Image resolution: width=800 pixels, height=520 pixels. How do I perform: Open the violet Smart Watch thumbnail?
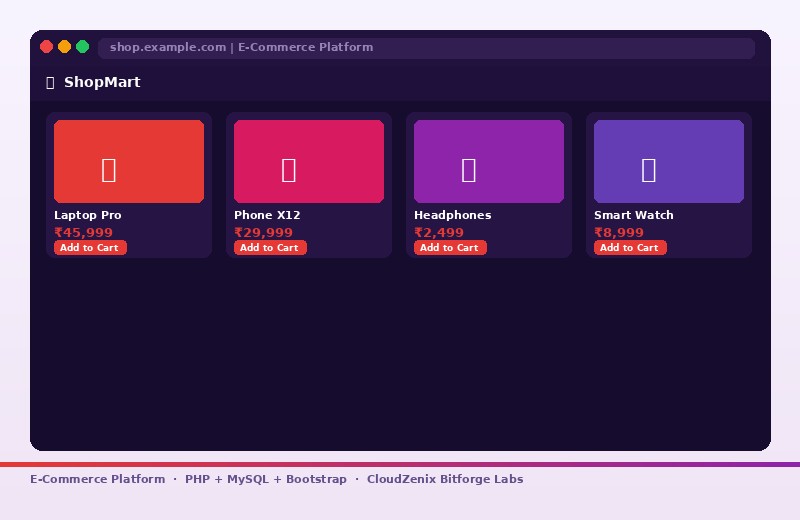click(669, 161)
